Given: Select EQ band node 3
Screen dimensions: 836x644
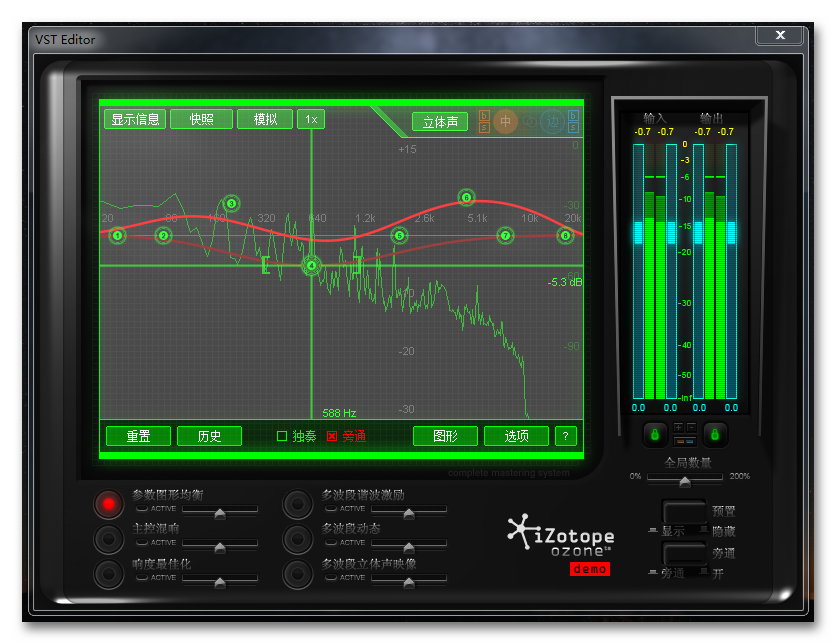Looking at the screenshot, I should (x=231, y=203).
